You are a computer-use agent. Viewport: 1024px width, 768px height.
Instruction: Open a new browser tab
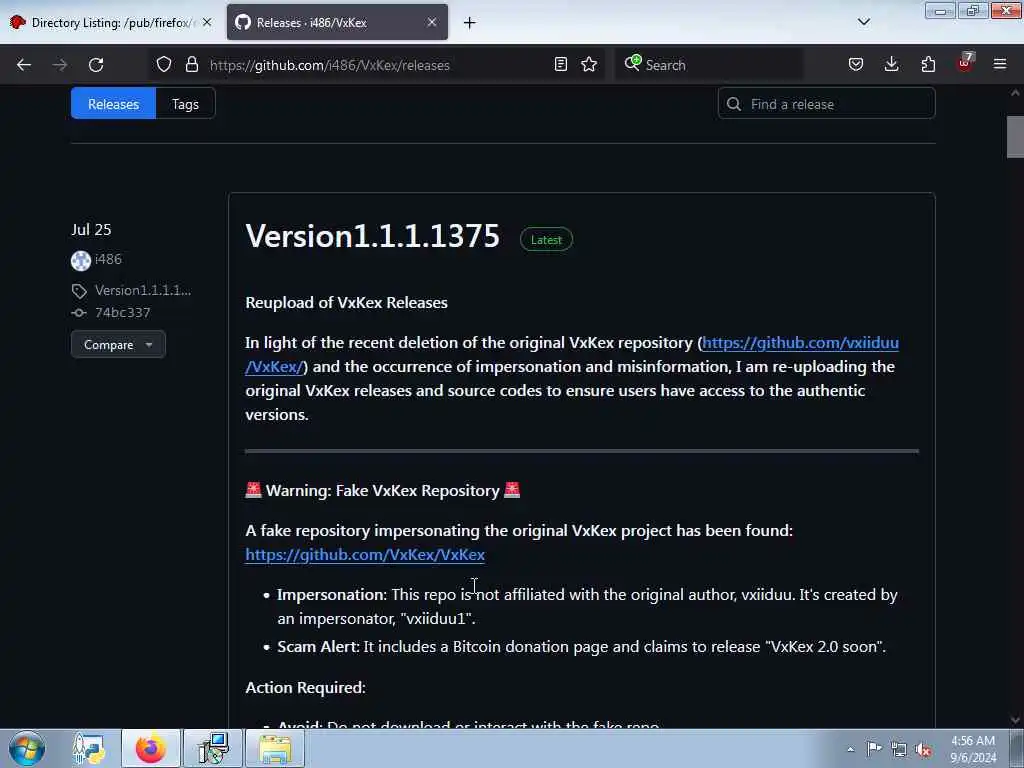470,23
